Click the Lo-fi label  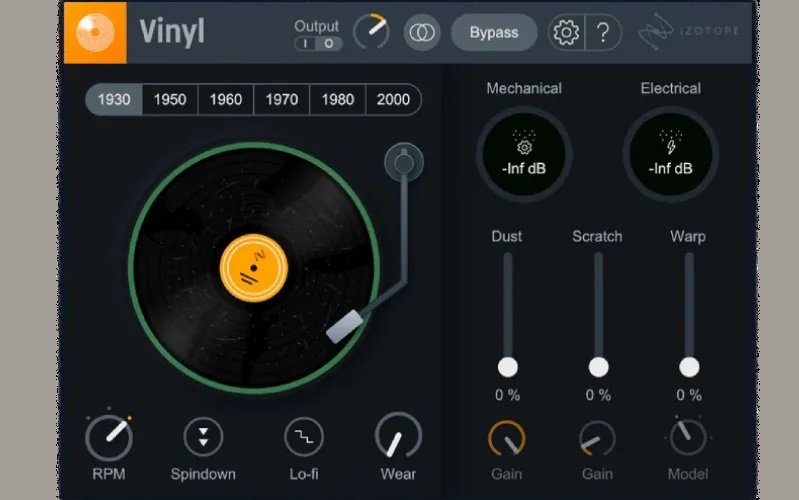[x=304, y=475]
